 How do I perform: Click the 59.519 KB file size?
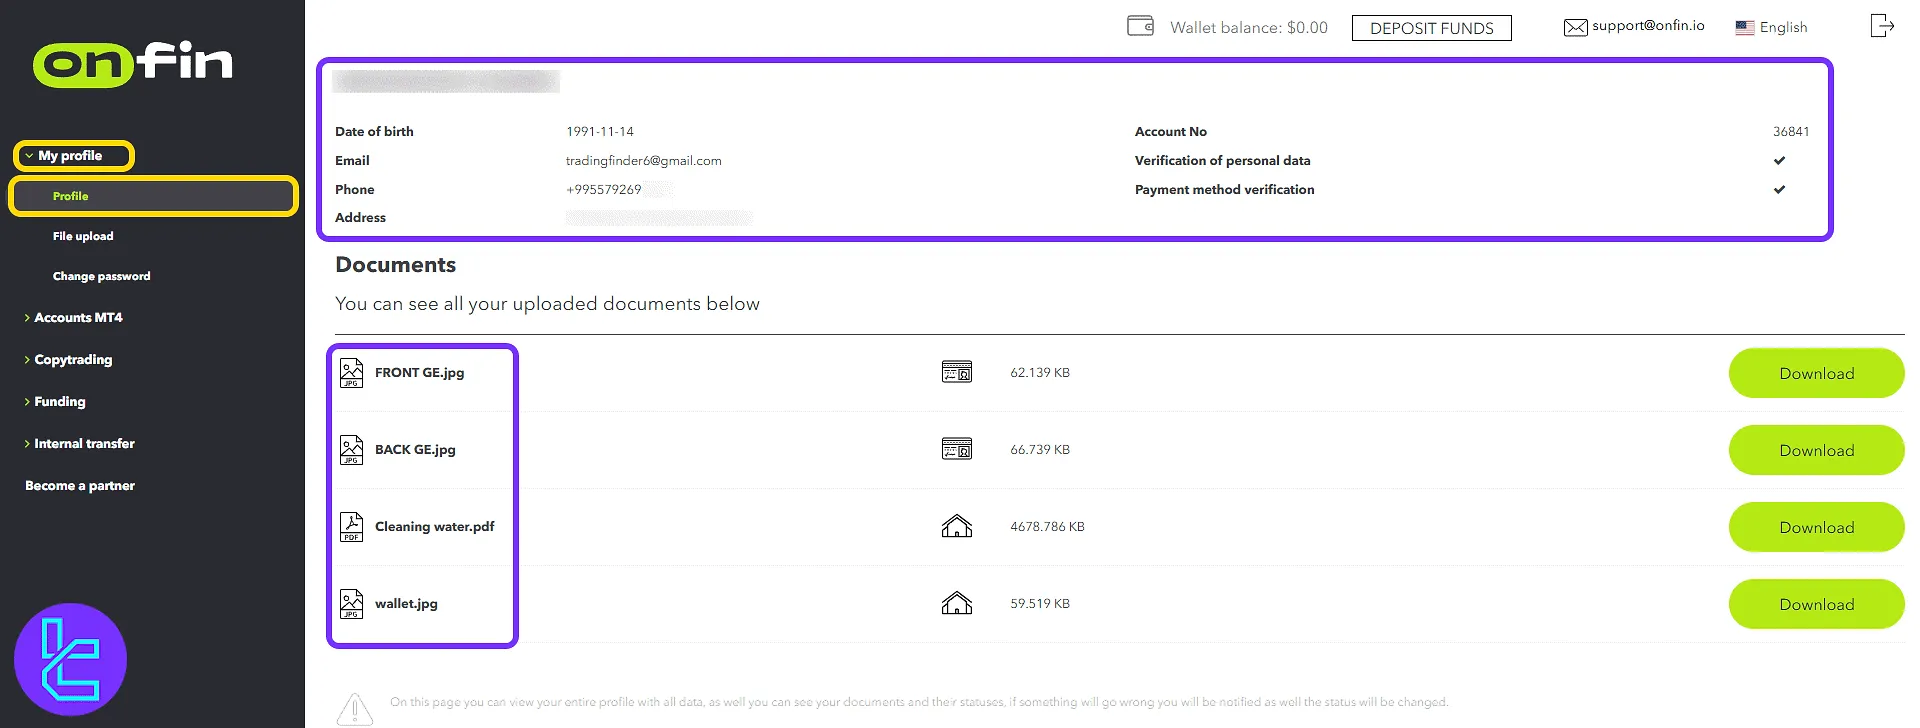(x=1040, y=604)
